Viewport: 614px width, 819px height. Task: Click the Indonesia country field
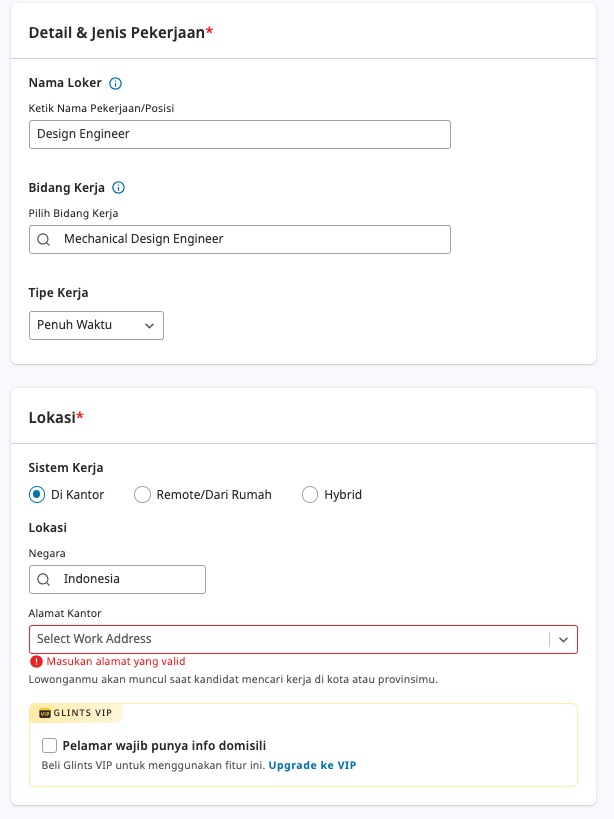click(x=117, y=579)
